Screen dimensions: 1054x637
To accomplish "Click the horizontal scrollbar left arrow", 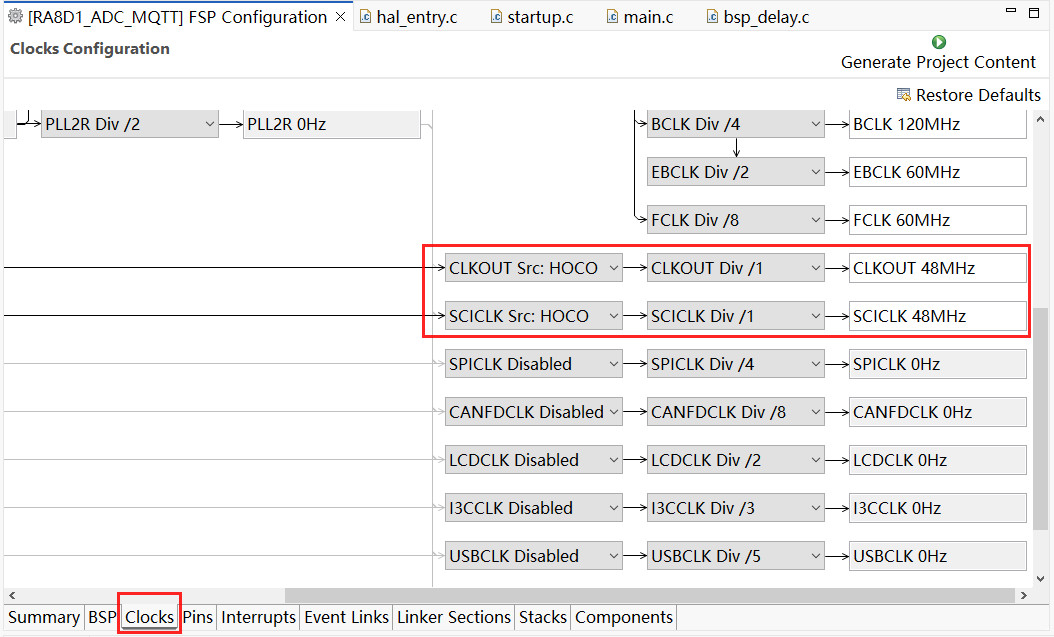I will (x=12, y=595).
